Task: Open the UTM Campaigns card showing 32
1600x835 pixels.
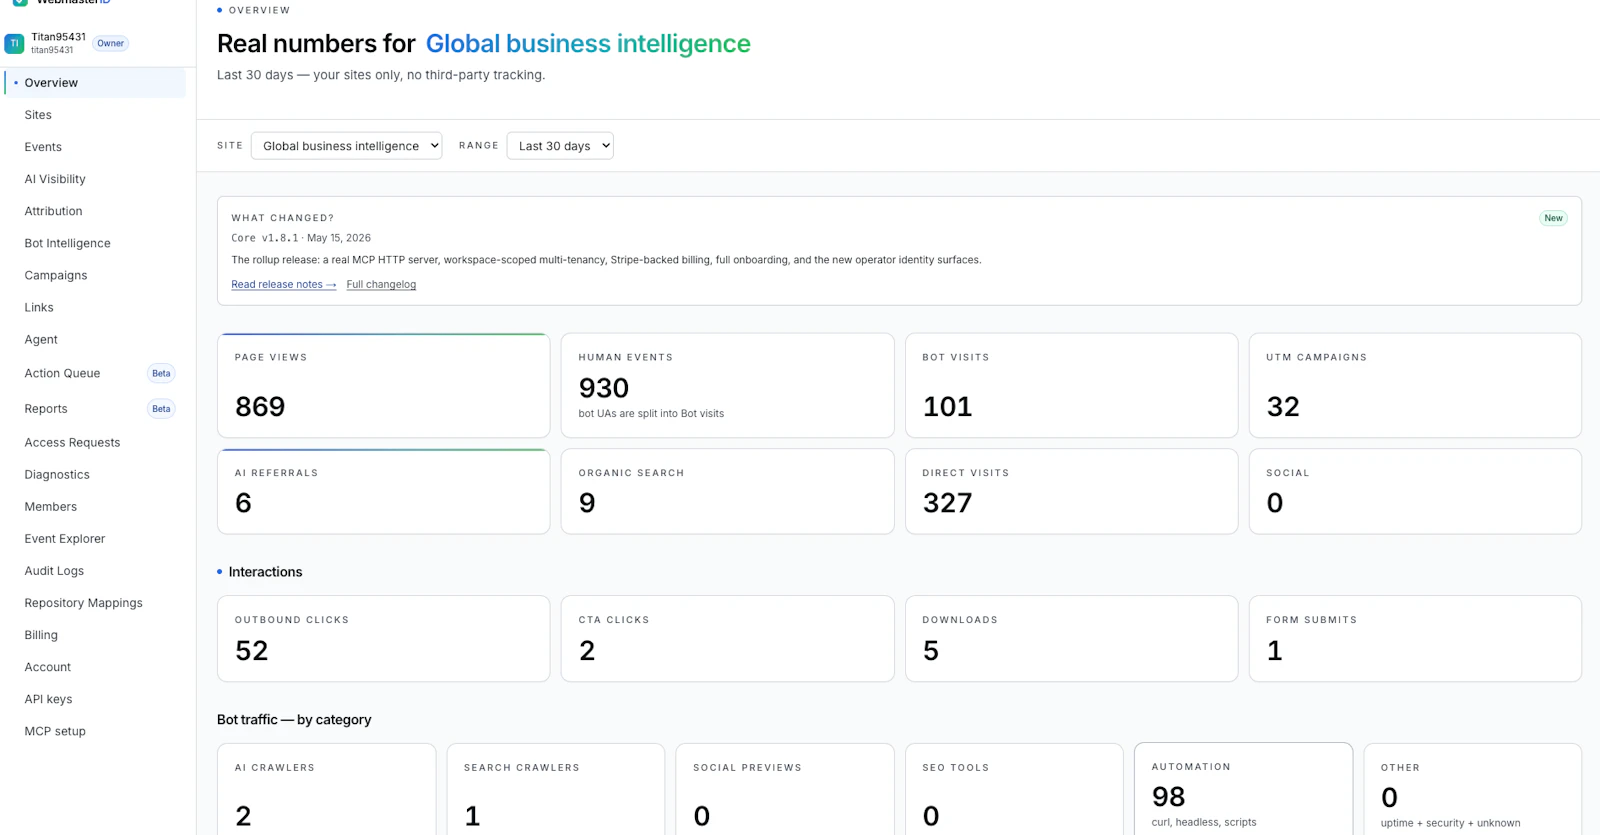Action: [1415, 385]
